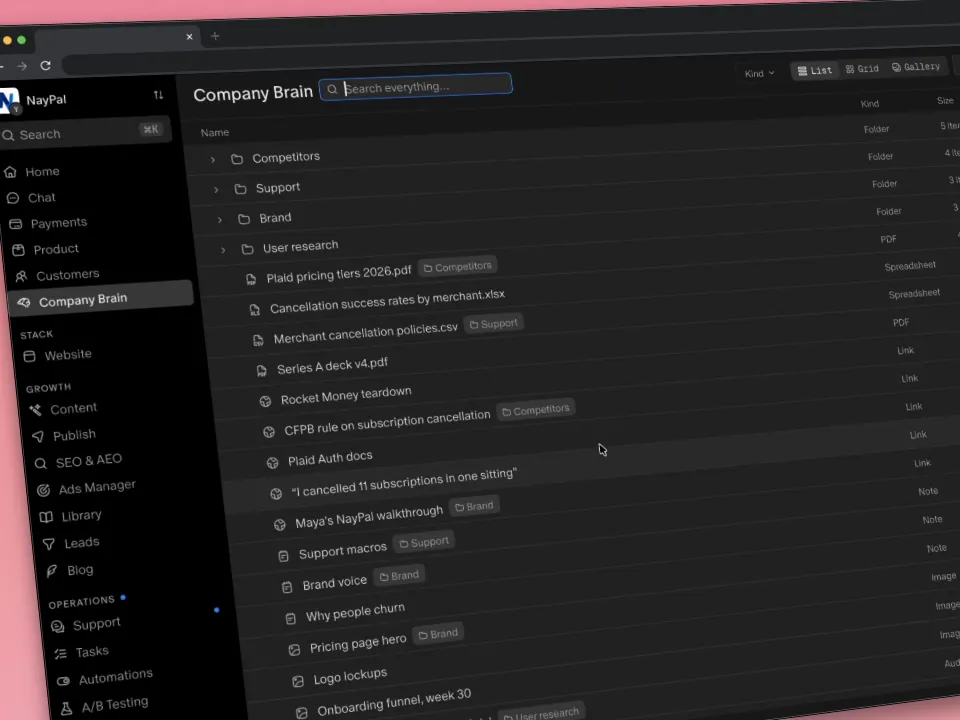Open the Leads funnel icon
This screenshot has height=720, width=960.
point(49,544)
